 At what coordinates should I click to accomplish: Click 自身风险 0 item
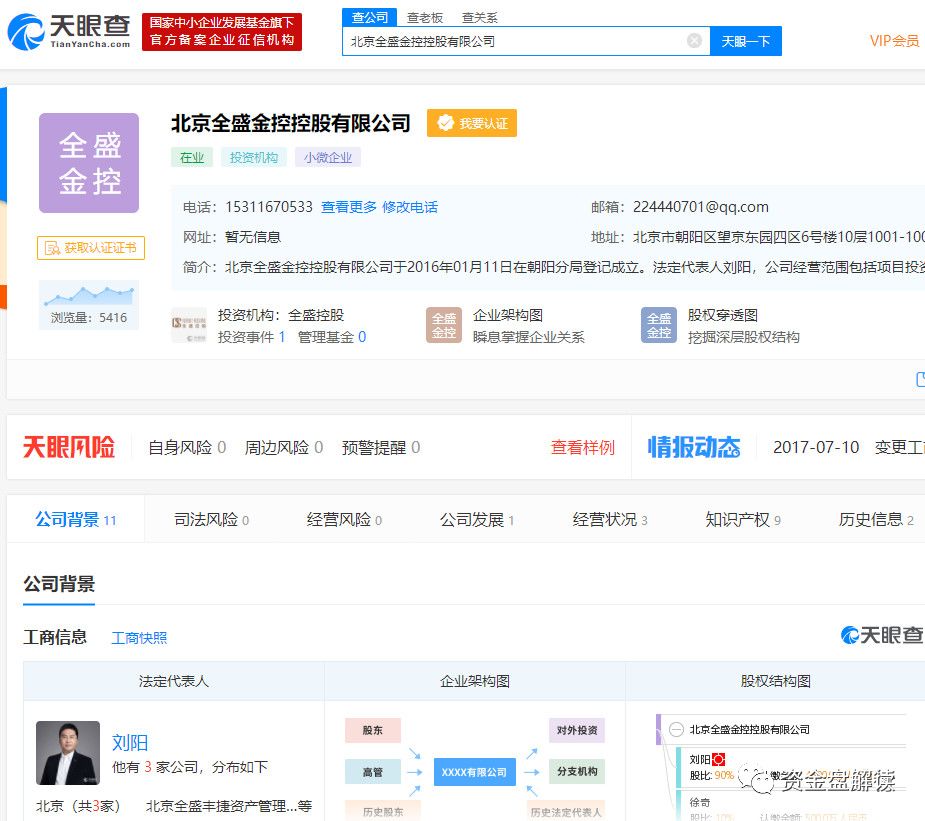(187, 448)
